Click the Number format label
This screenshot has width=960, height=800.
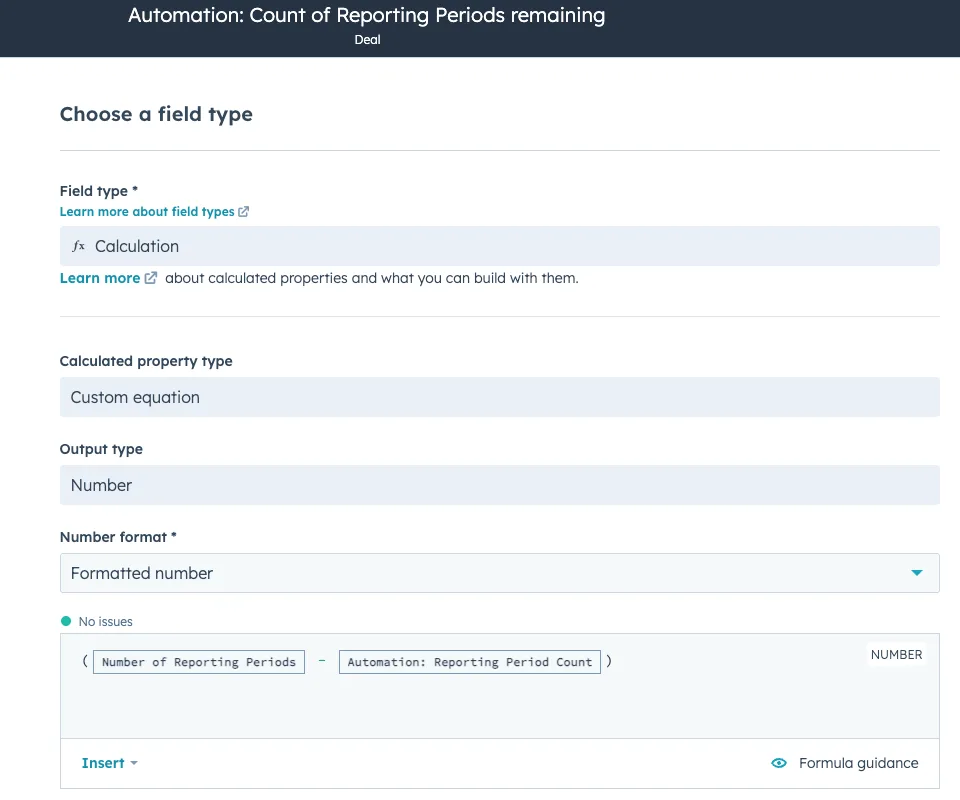[113, 537]
